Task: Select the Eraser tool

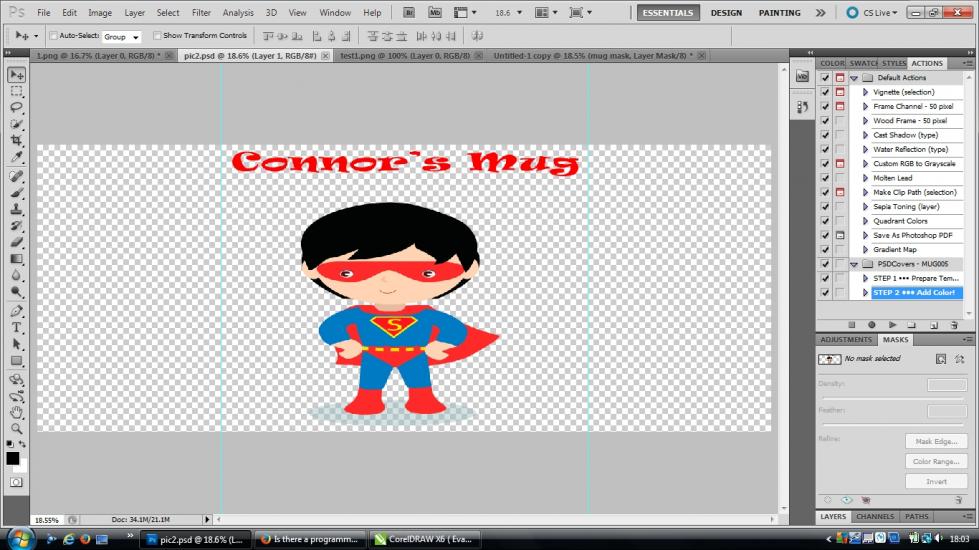Action: (16, 242)
